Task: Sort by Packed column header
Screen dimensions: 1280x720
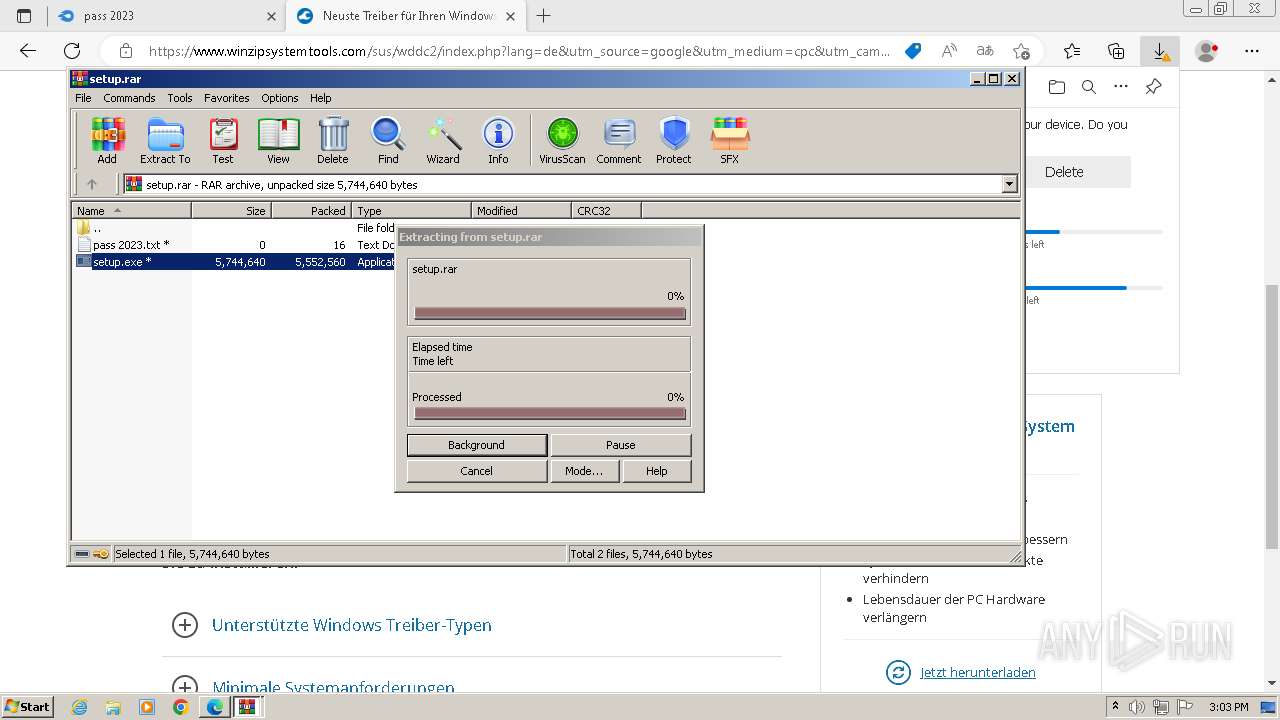Action: (x=311, y=210)
